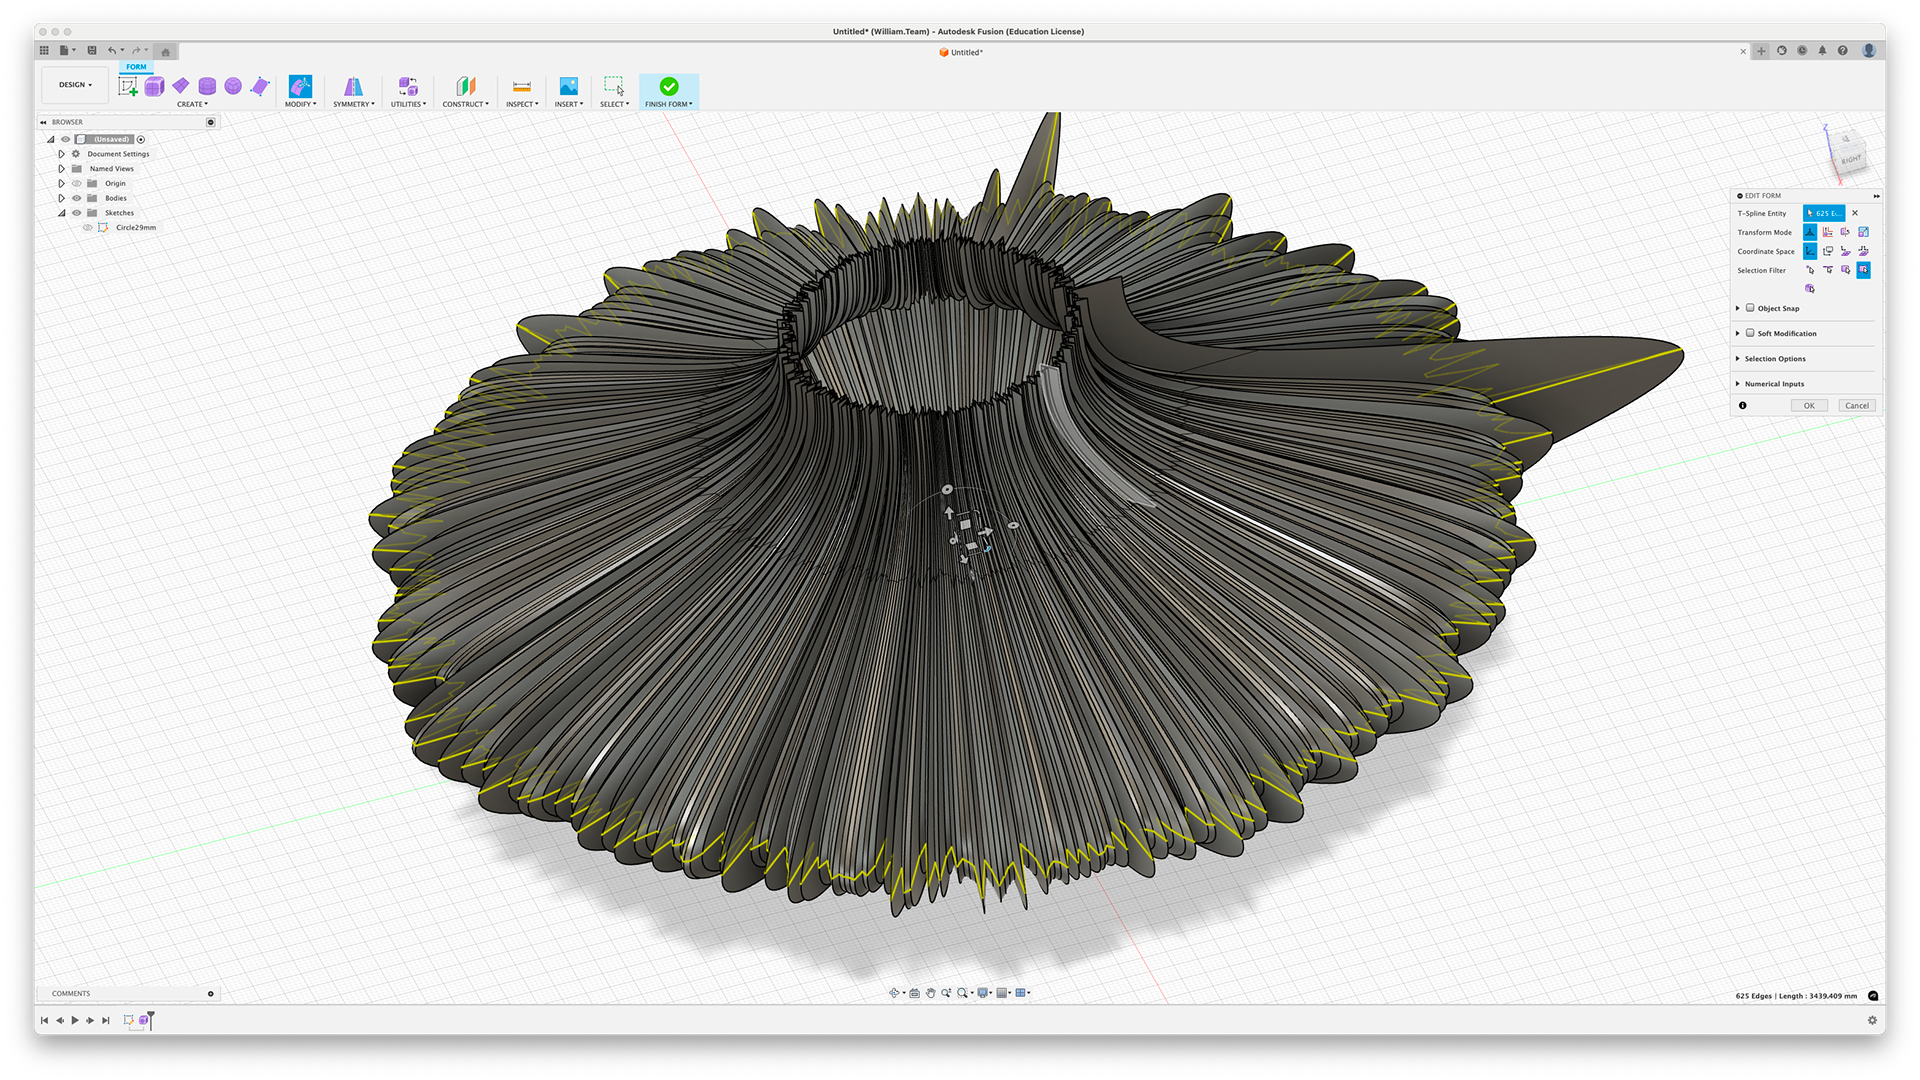This screenshot has width=1920, height=1080.
Task: Choose View Space coordinate icon
Action: click(x=1828, y=251)
